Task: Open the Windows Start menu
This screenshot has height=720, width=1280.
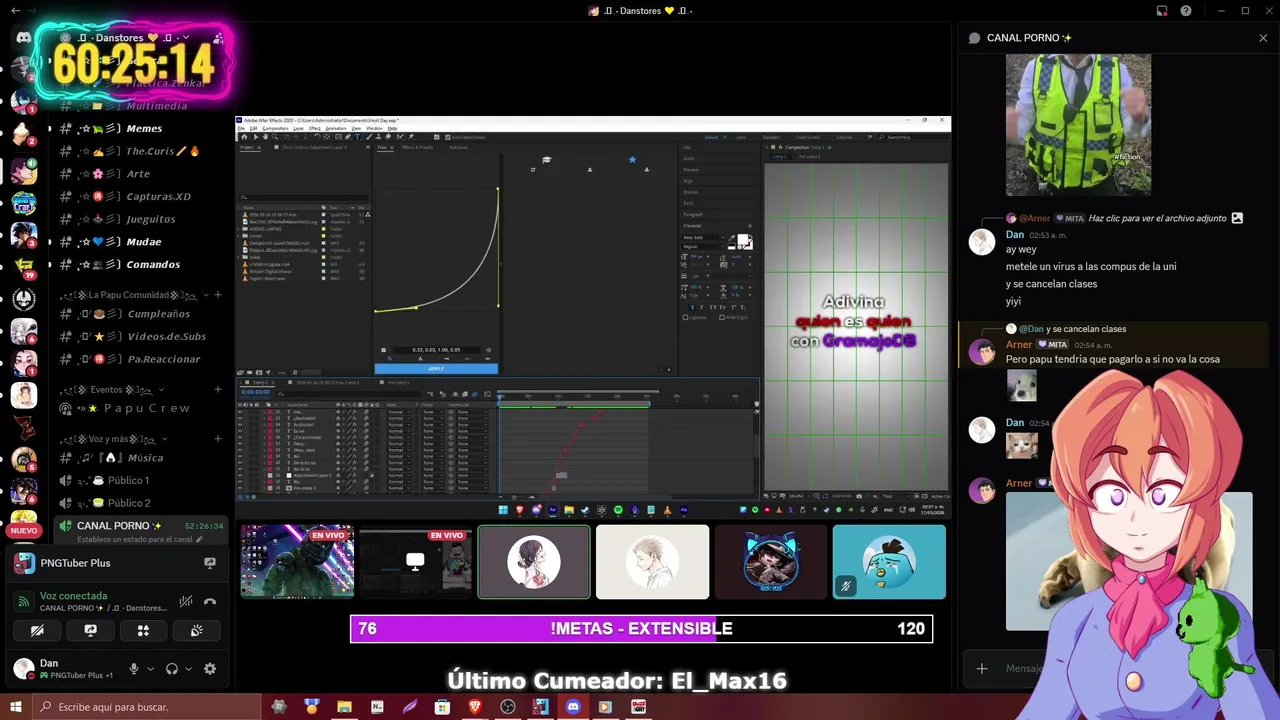Action: 16,707
